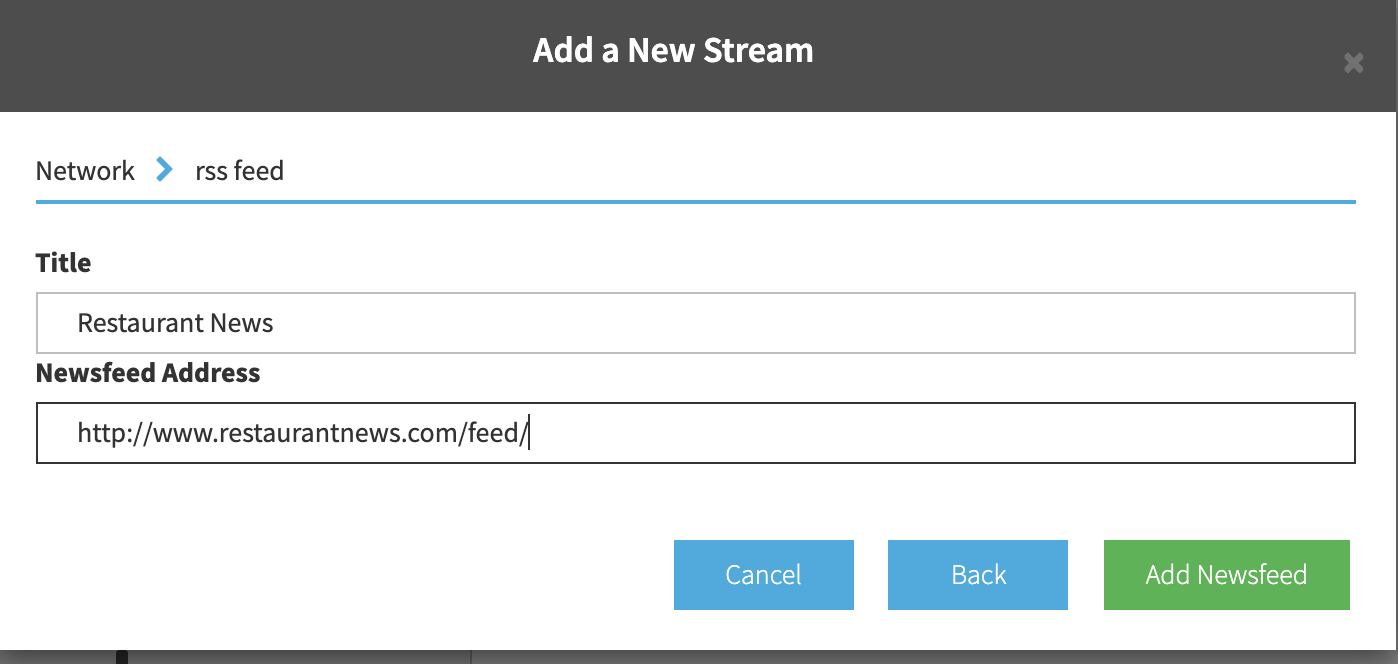Click the dark dialog header bar

699,56
